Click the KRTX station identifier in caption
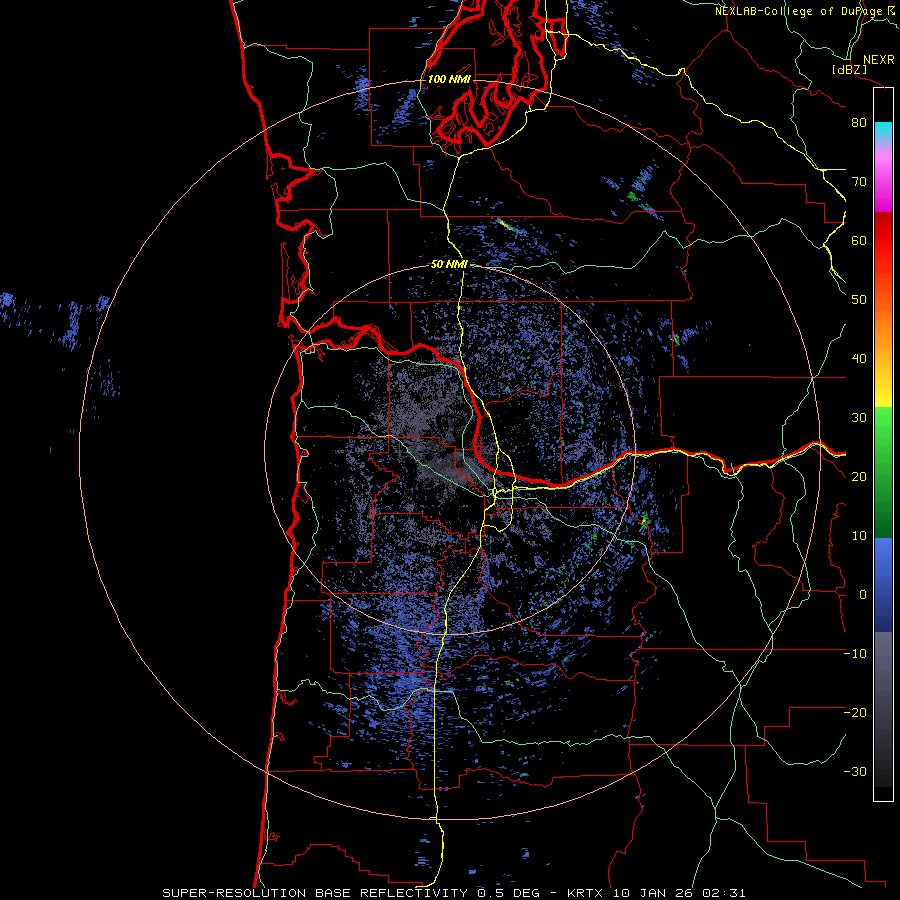 click(587, 893)
